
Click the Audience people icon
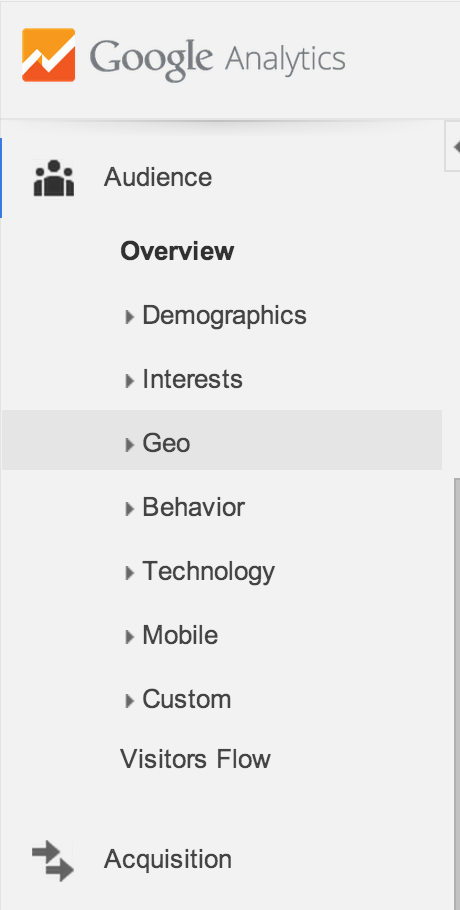pyautogui.click(x=54, y=178)
